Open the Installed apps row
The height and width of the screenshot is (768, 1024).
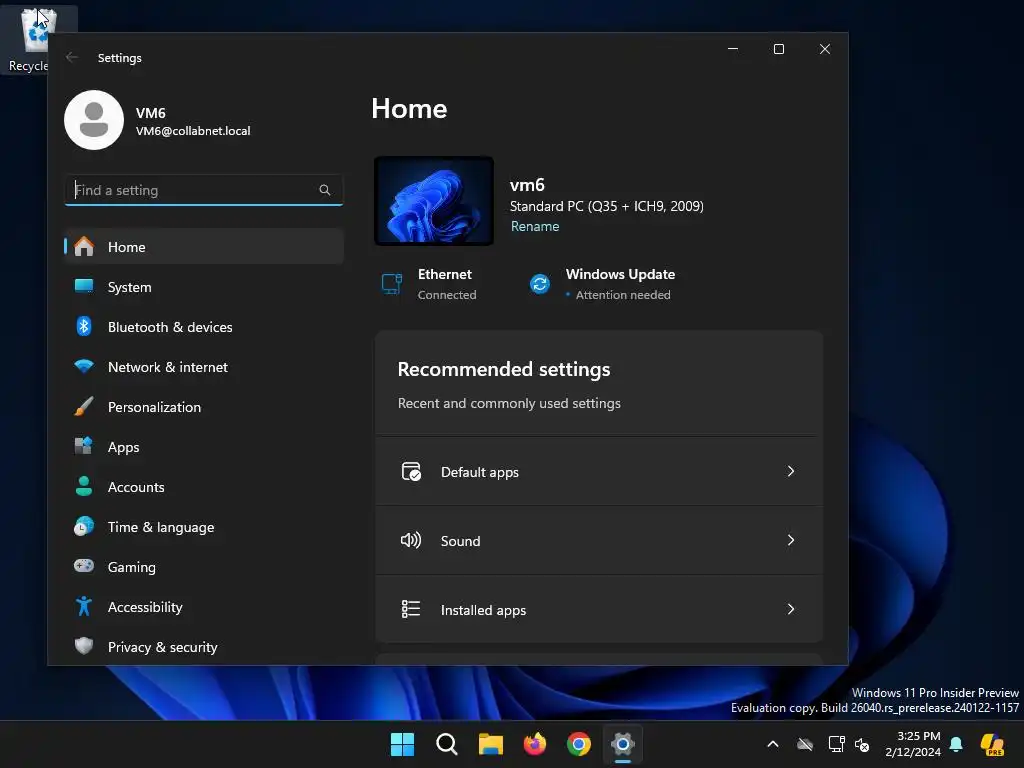[x=599, y=609]
